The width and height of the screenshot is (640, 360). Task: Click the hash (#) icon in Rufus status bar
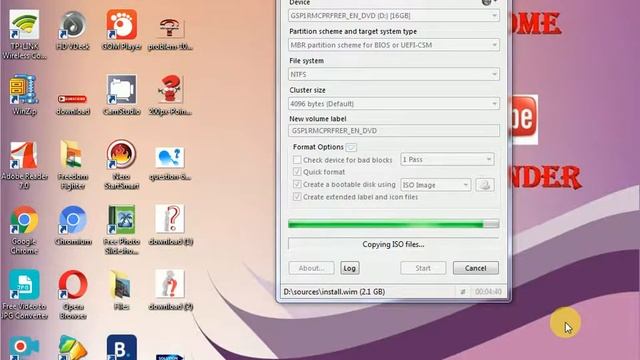pos(463,292)
